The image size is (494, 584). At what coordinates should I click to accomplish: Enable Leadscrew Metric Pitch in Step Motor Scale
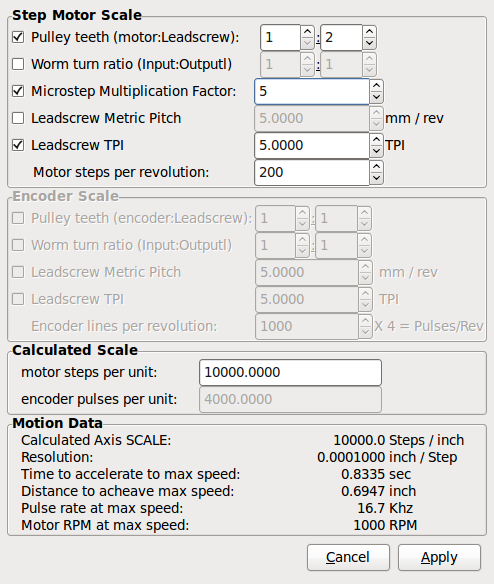18,118
